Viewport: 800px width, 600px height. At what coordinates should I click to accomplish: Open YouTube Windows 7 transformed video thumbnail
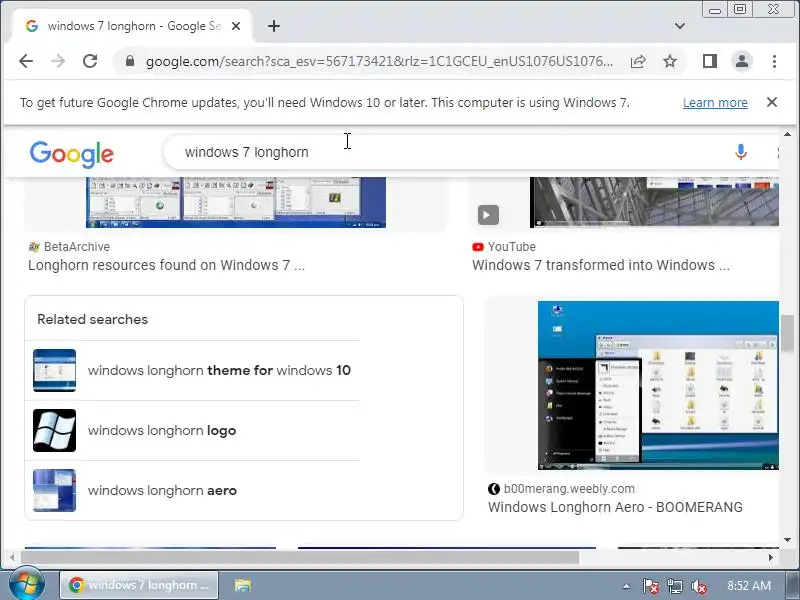coord(655,203)
